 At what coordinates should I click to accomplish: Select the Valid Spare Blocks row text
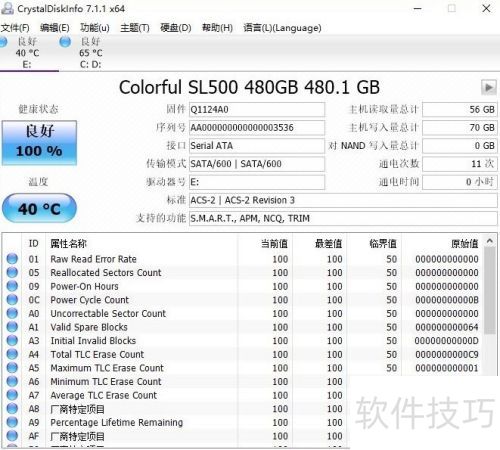click(89, 327)
